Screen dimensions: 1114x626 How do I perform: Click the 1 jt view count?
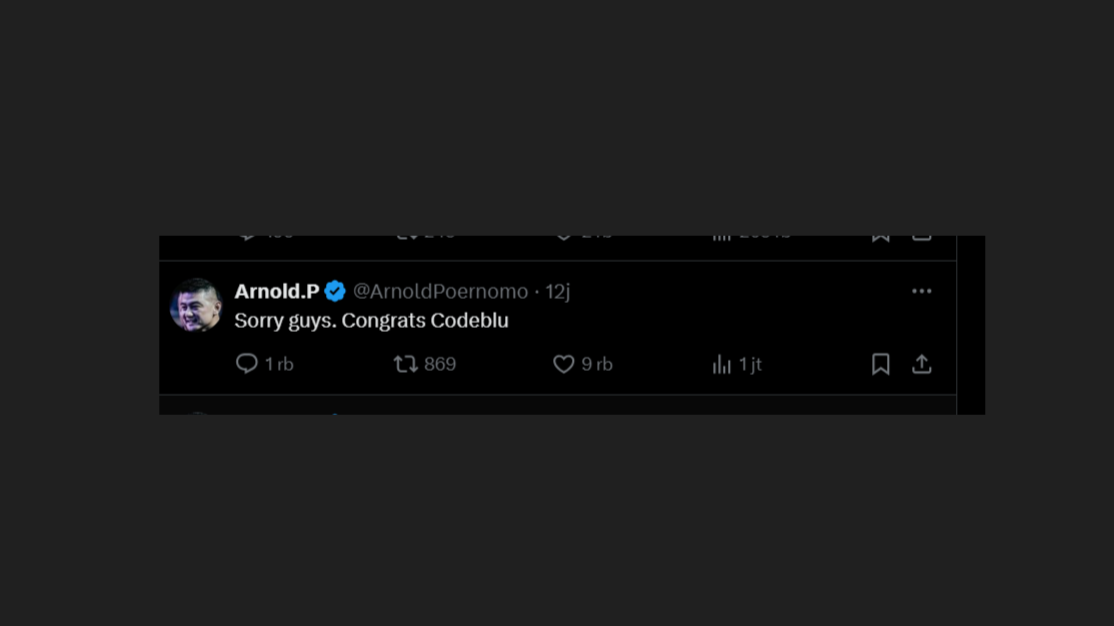(750, 364)
